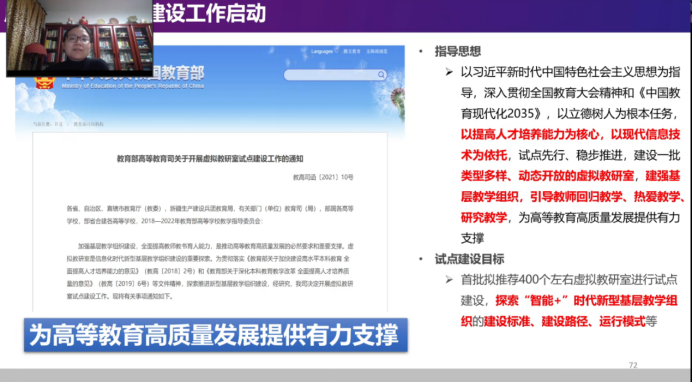Select the speaker's webcam video thumbnail

80,38
